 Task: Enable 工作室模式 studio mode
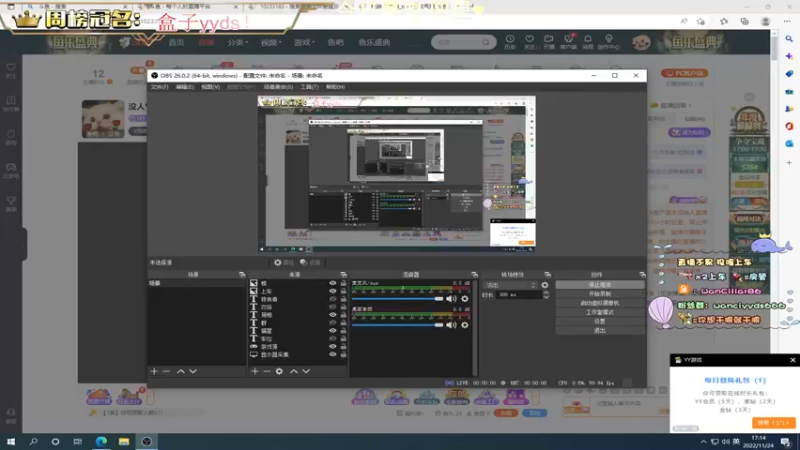[x=599, y=312]
